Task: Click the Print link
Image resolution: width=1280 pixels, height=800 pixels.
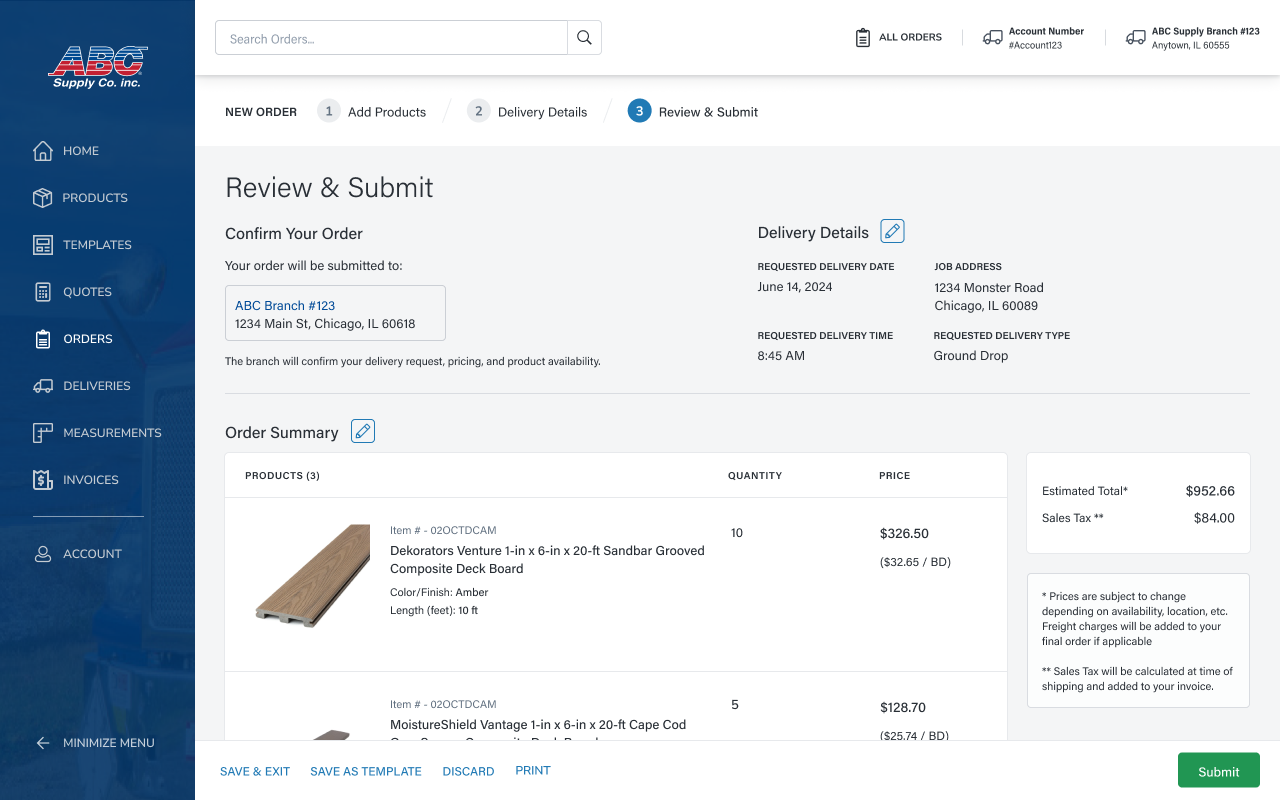Action: pos(533,770)
